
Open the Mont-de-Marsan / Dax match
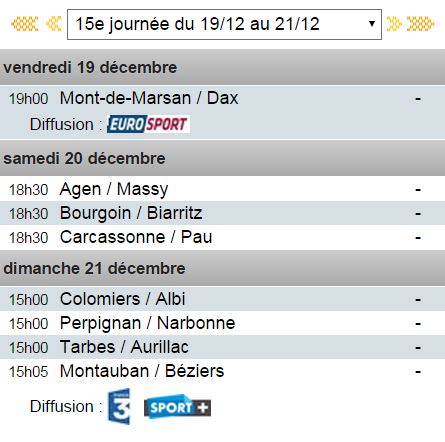coord(149,98)
